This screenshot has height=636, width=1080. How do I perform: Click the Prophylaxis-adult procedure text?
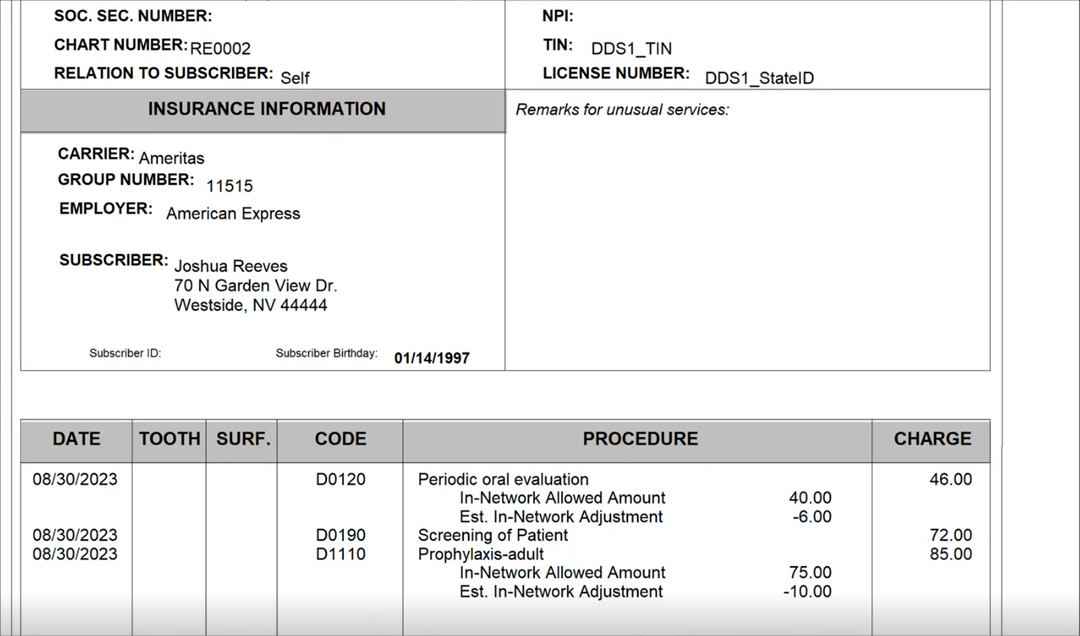[x=481, y=554]
